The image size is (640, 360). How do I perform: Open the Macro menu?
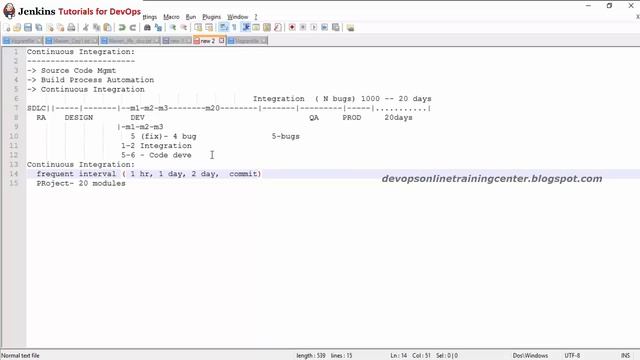coord(171,17)
